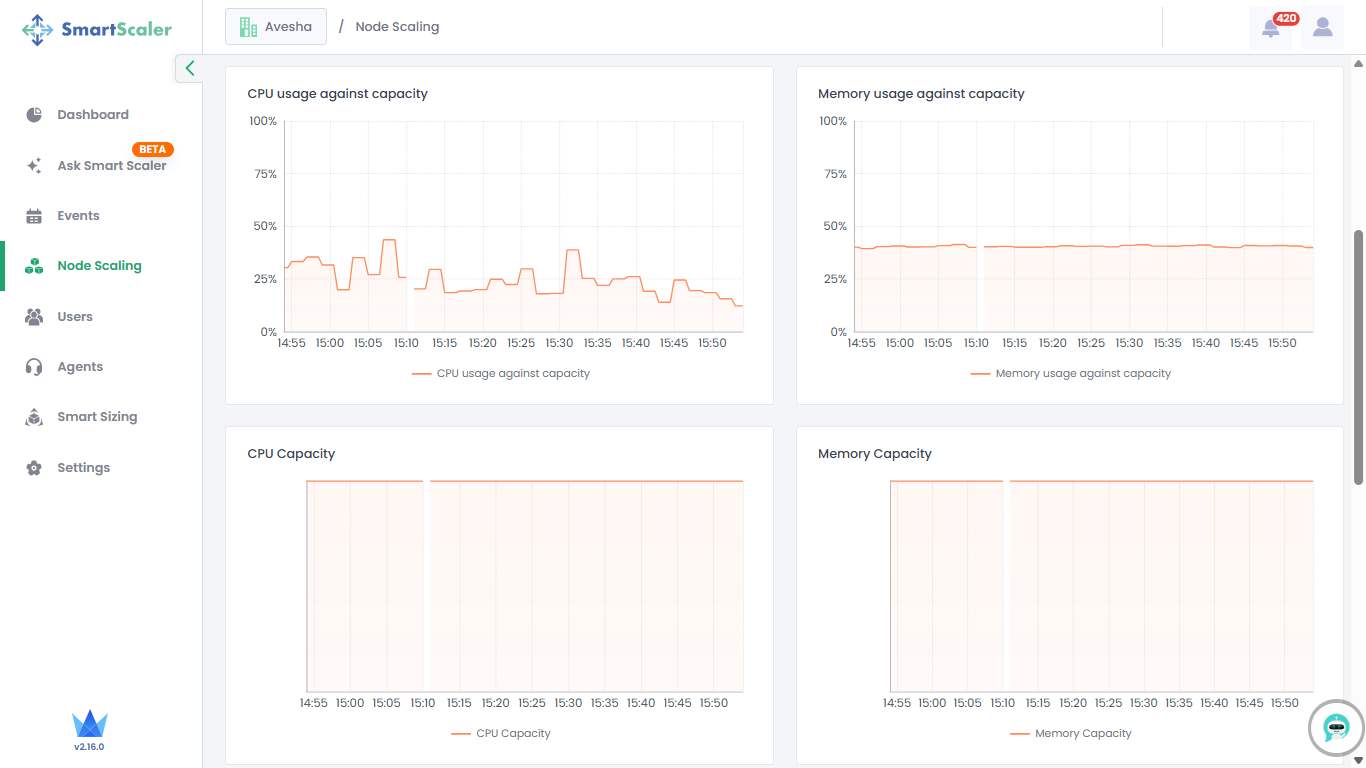Image resolution: width=1366 pixels, height=768 pixels.
Task: Click the Settings gear icon
Action: click(34, 468)
